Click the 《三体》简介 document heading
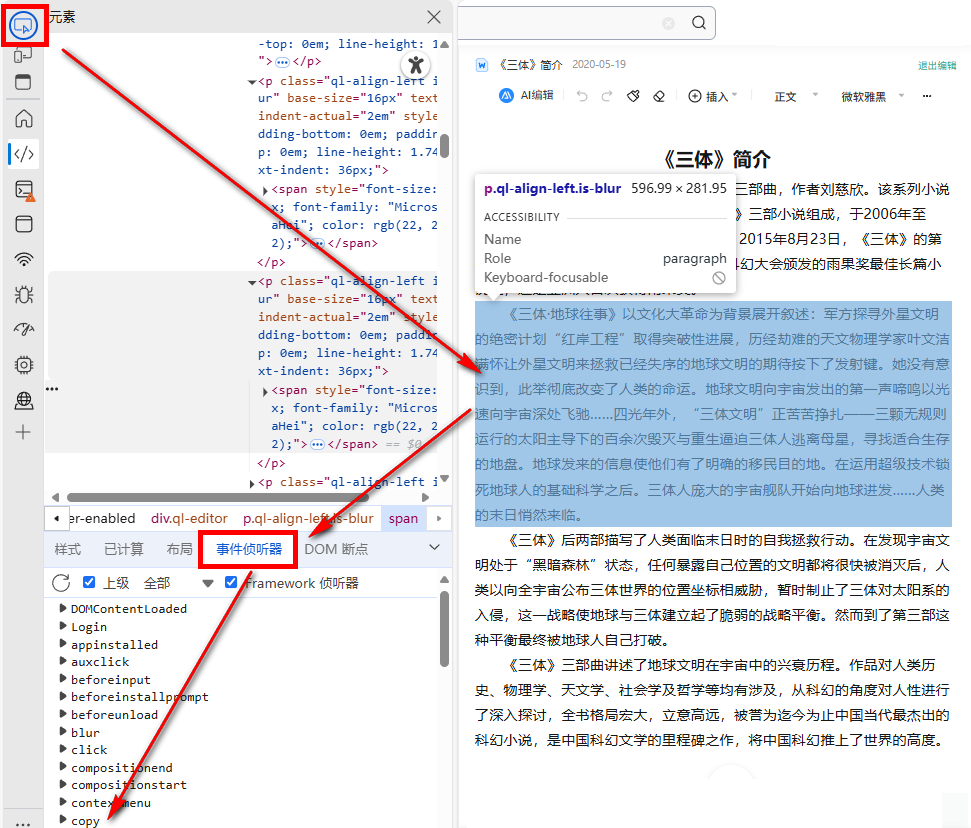This screenshot has height=828, width=971. (716, 160)
